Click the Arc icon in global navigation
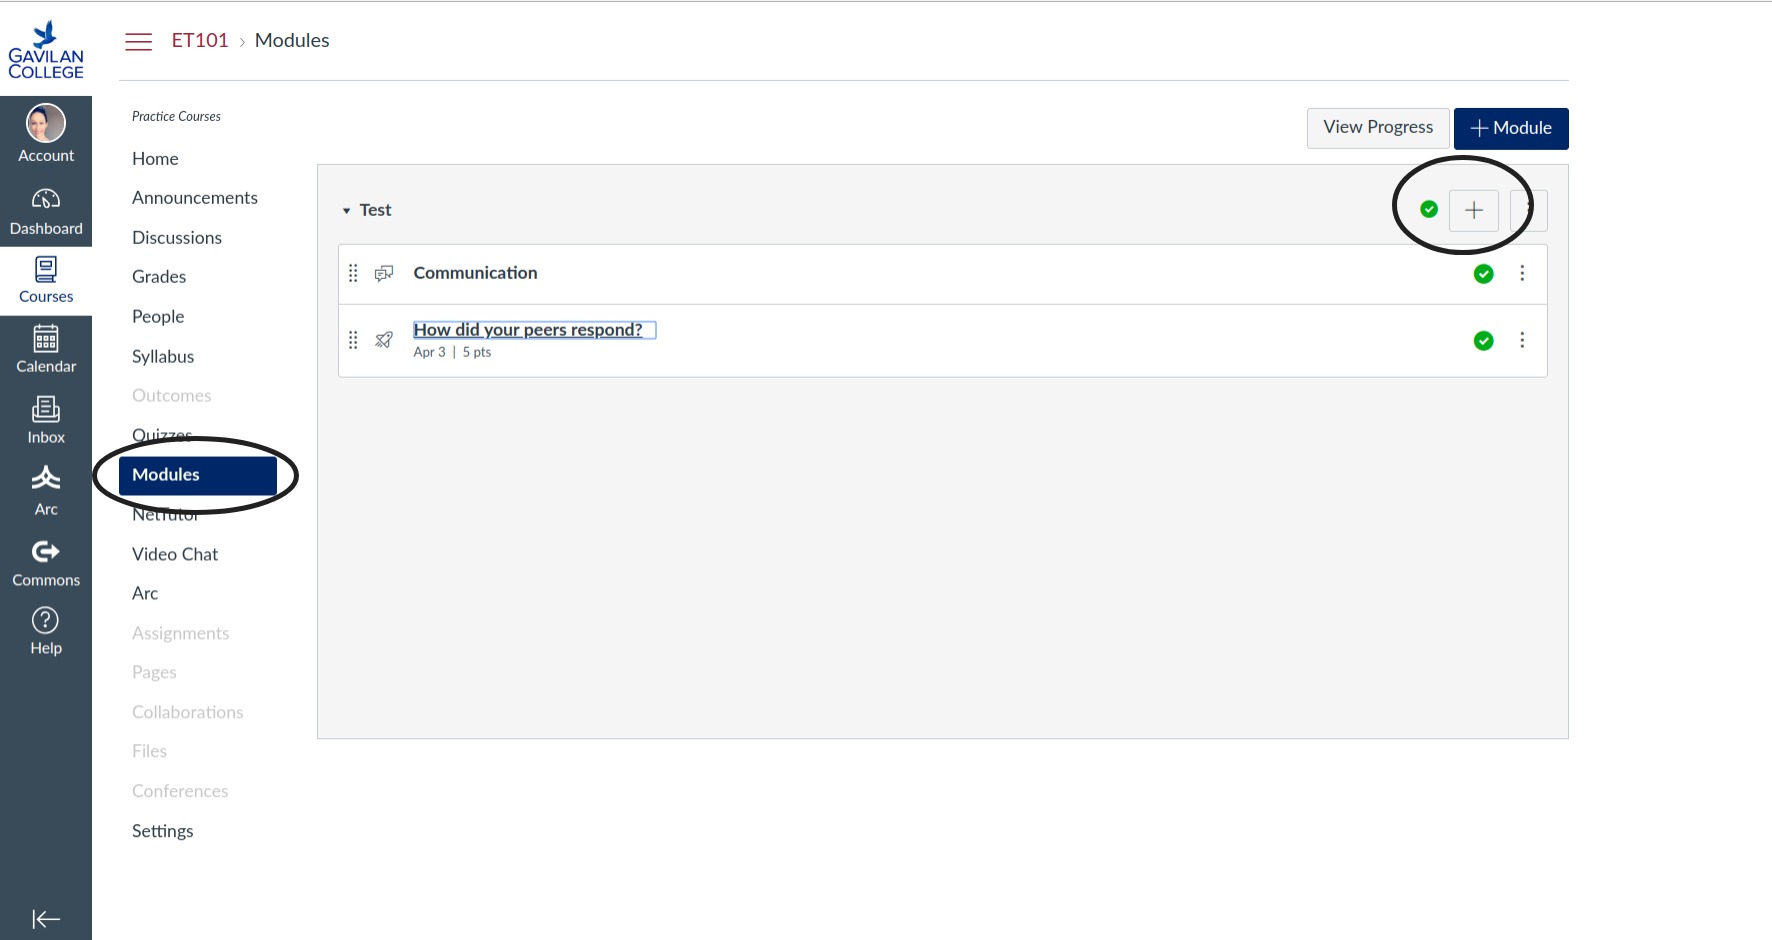 pyautogui.click(x=46, y=479)
